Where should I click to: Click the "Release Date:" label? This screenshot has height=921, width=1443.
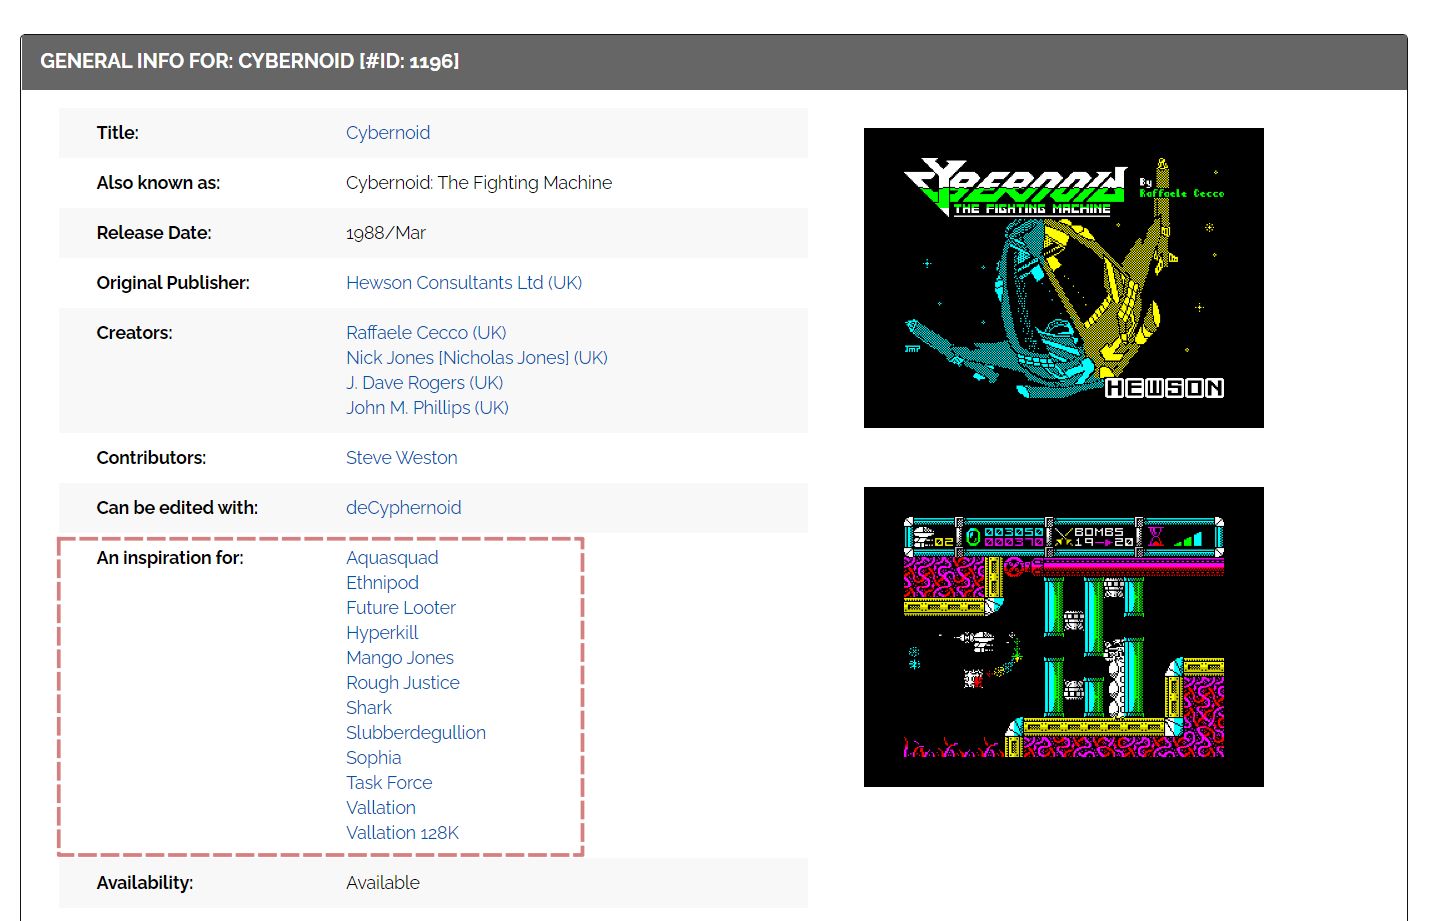tap(154, 233)
